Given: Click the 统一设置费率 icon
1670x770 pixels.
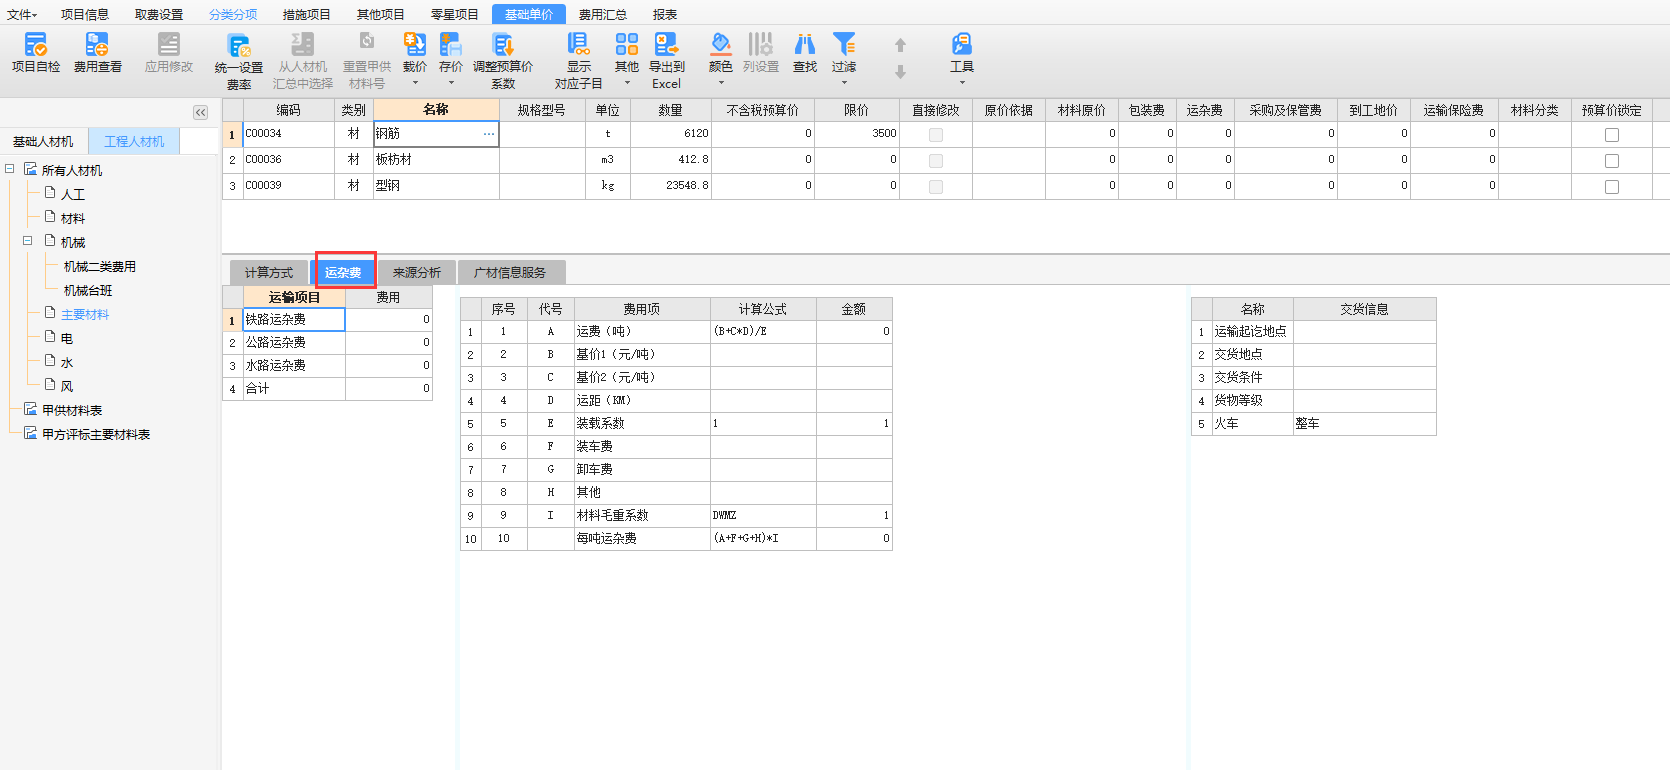Looking at the screenshot, I should tap(238, 60).
